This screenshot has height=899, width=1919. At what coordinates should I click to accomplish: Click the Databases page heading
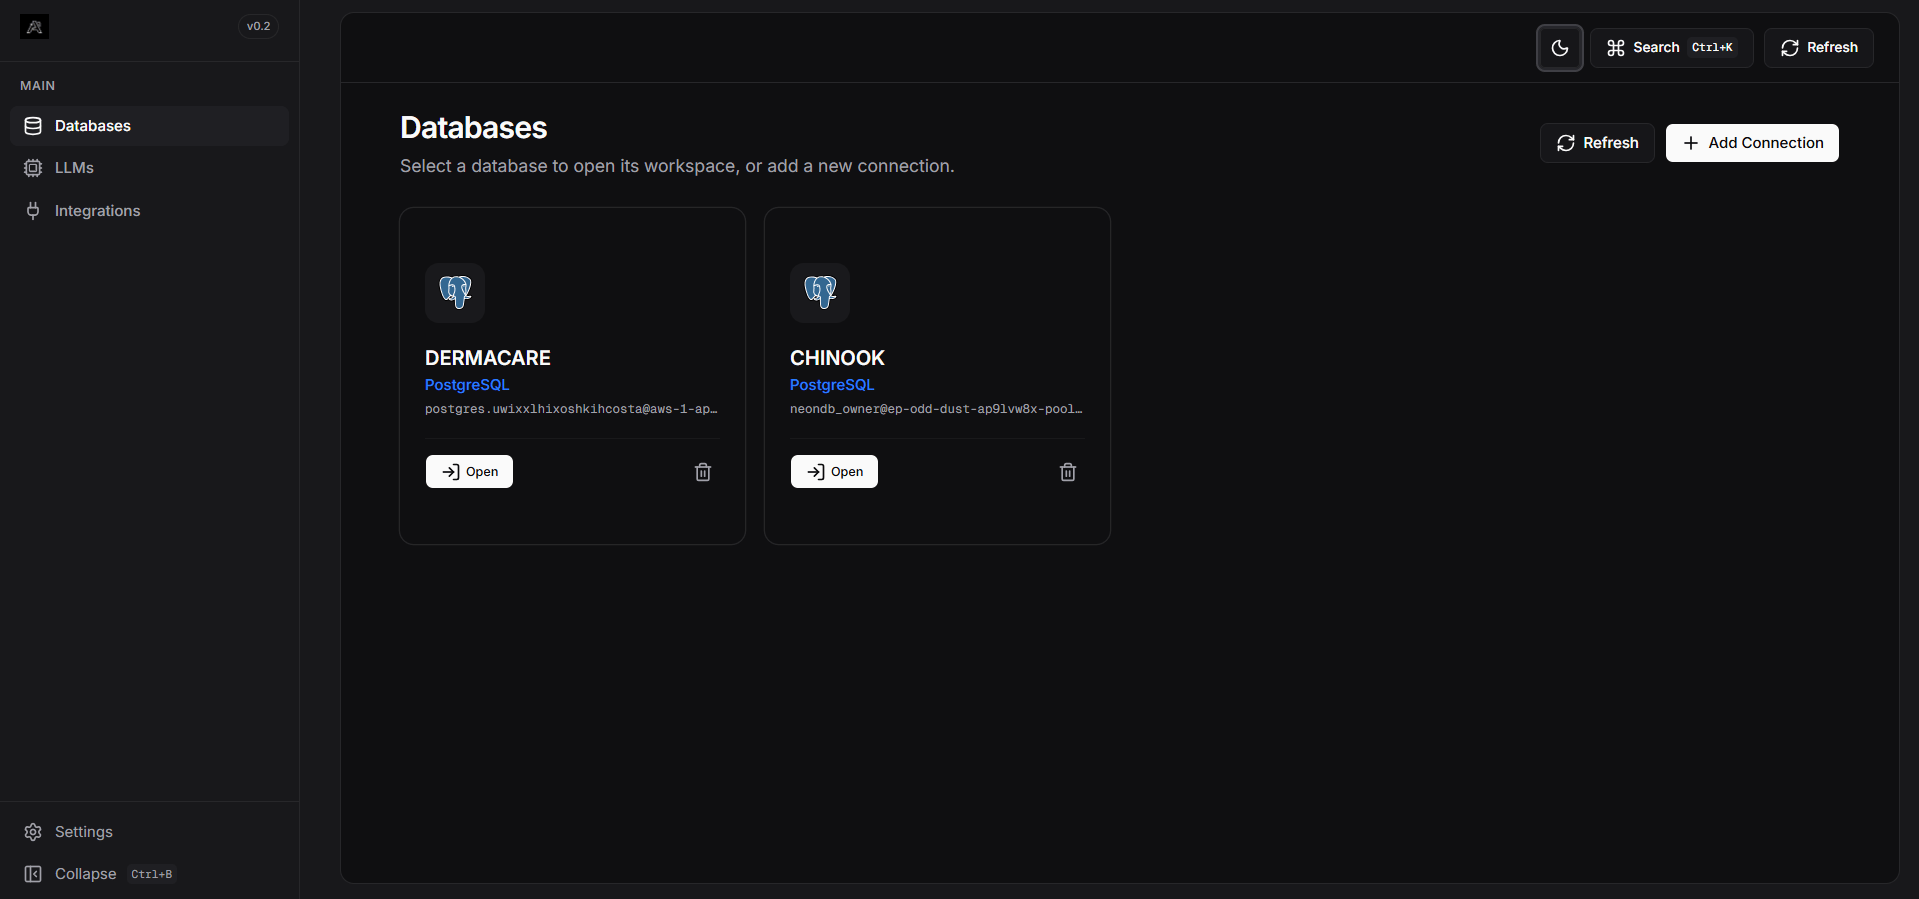coord(474,128)
